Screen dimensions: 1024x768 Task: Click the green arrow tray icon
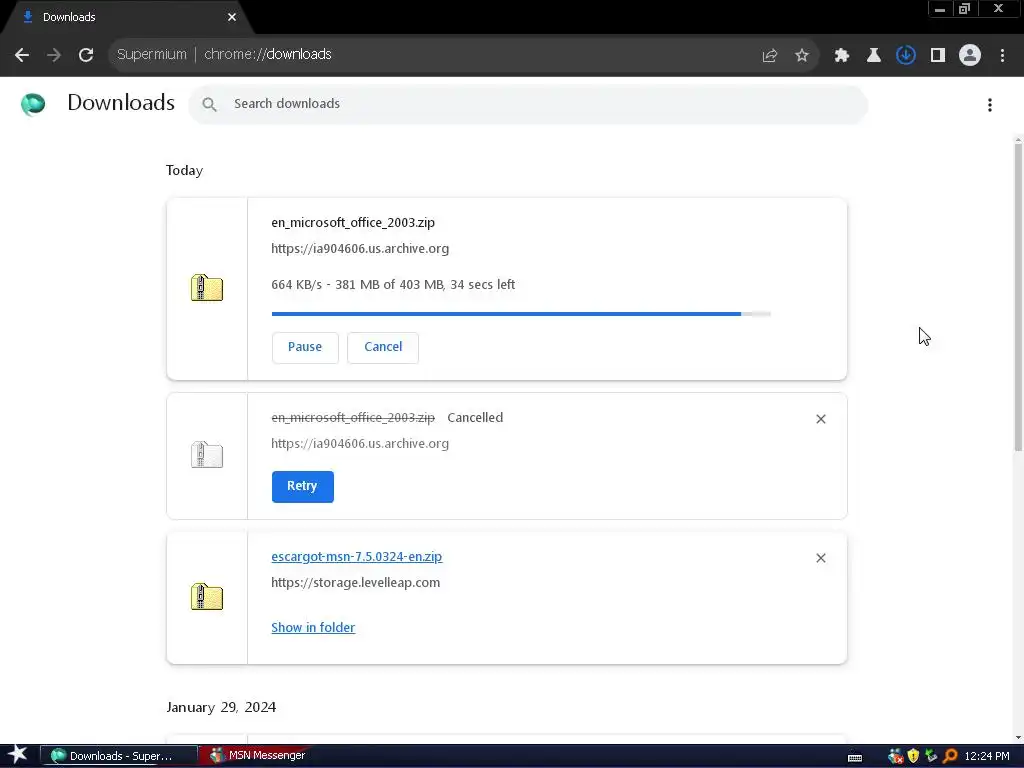coord(931,756)
